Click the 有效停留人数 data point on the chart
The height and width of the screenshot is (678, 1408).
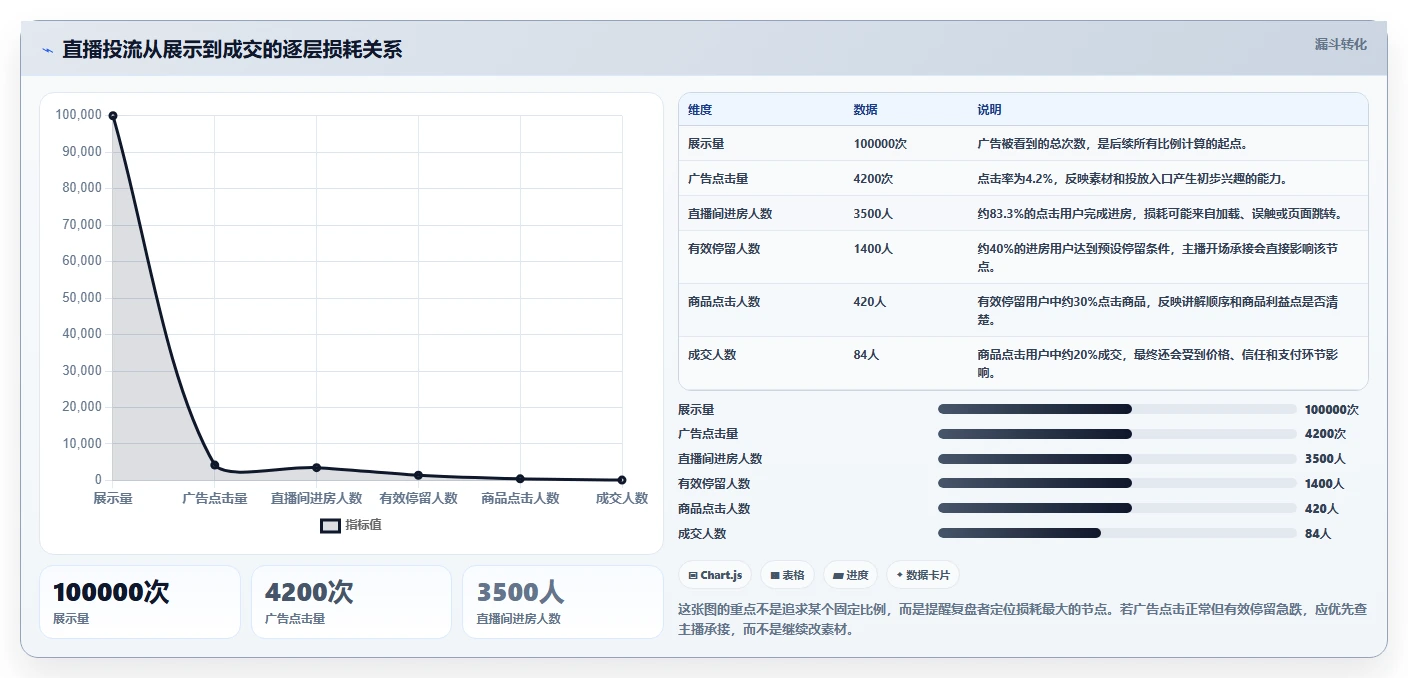coord(418,475)
